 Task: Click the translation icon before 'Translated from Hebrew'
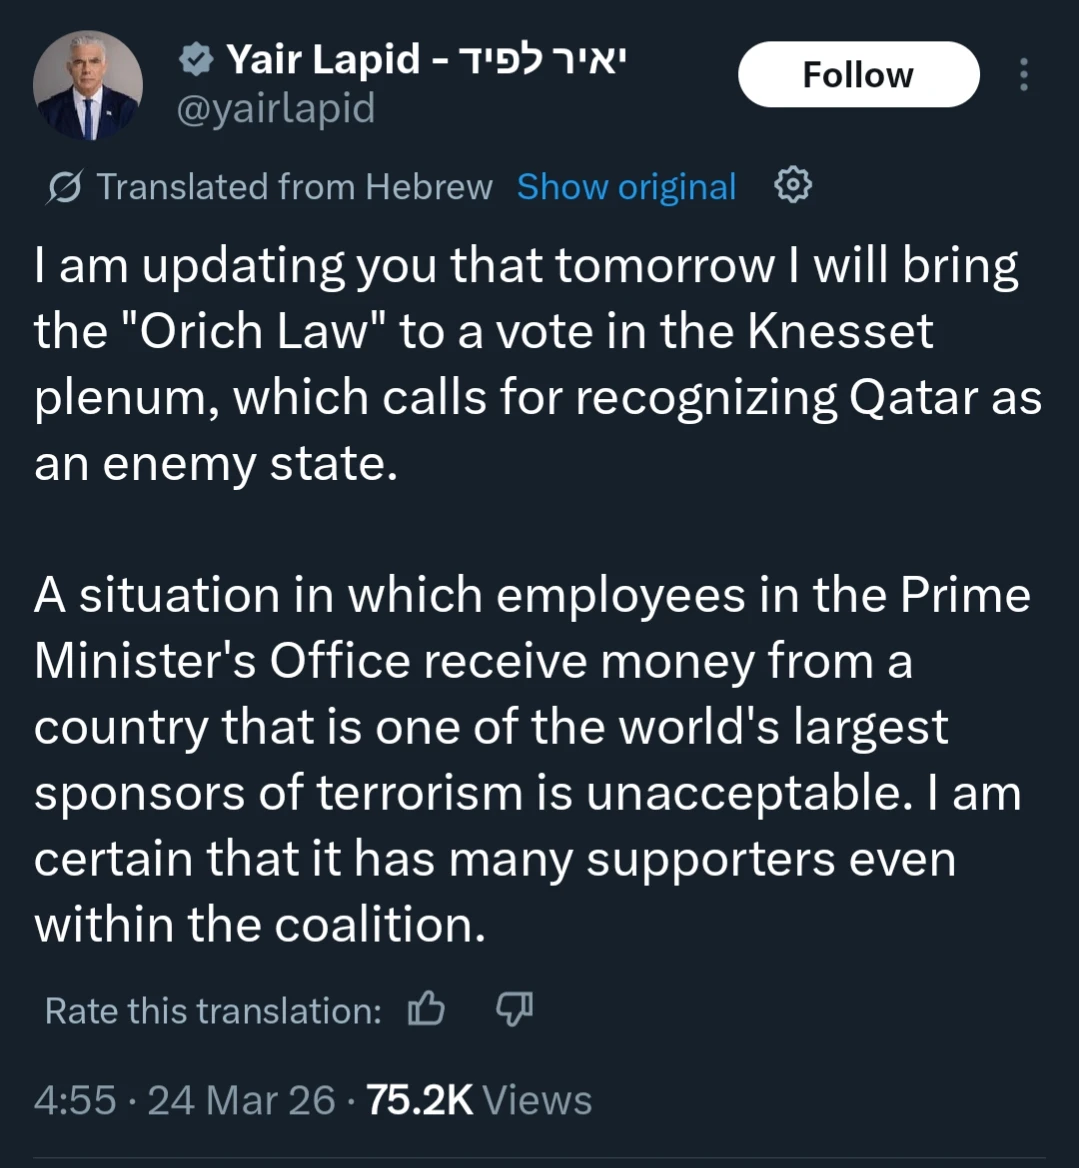coord(65,187)
